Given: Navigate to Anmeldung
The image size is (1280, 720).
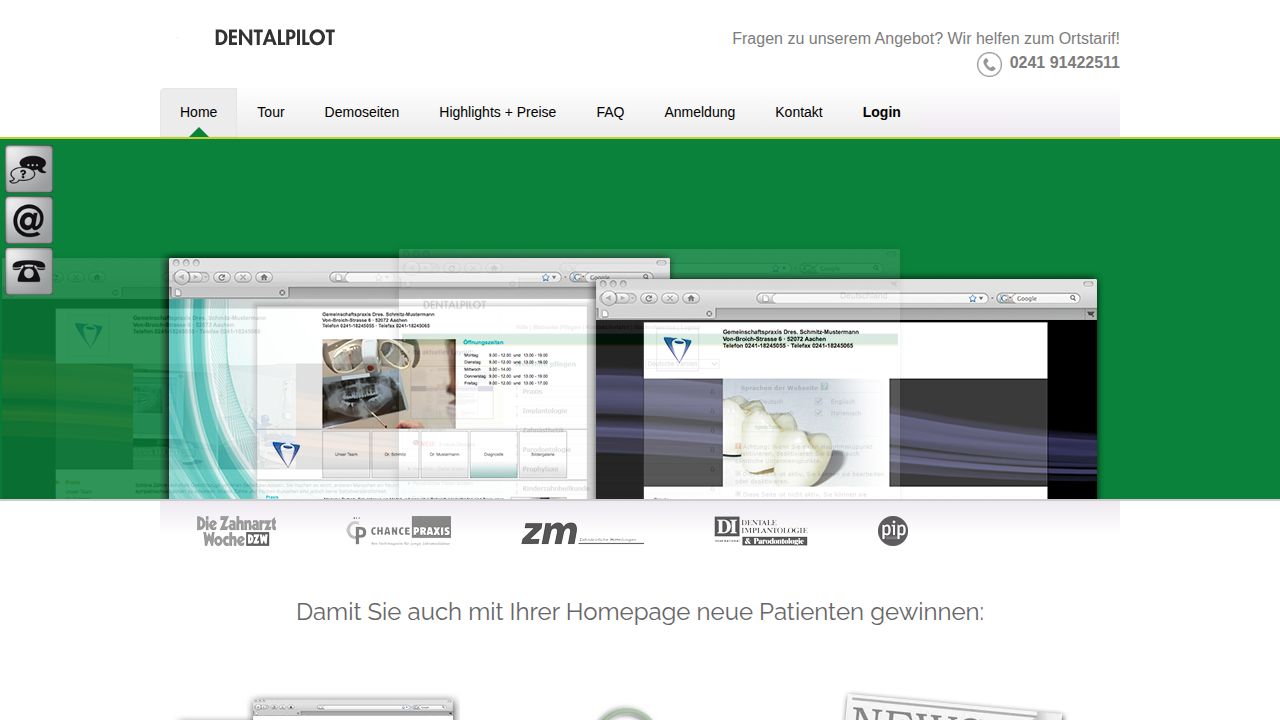Looking at the screenshot, I should (x=700, y=112).
